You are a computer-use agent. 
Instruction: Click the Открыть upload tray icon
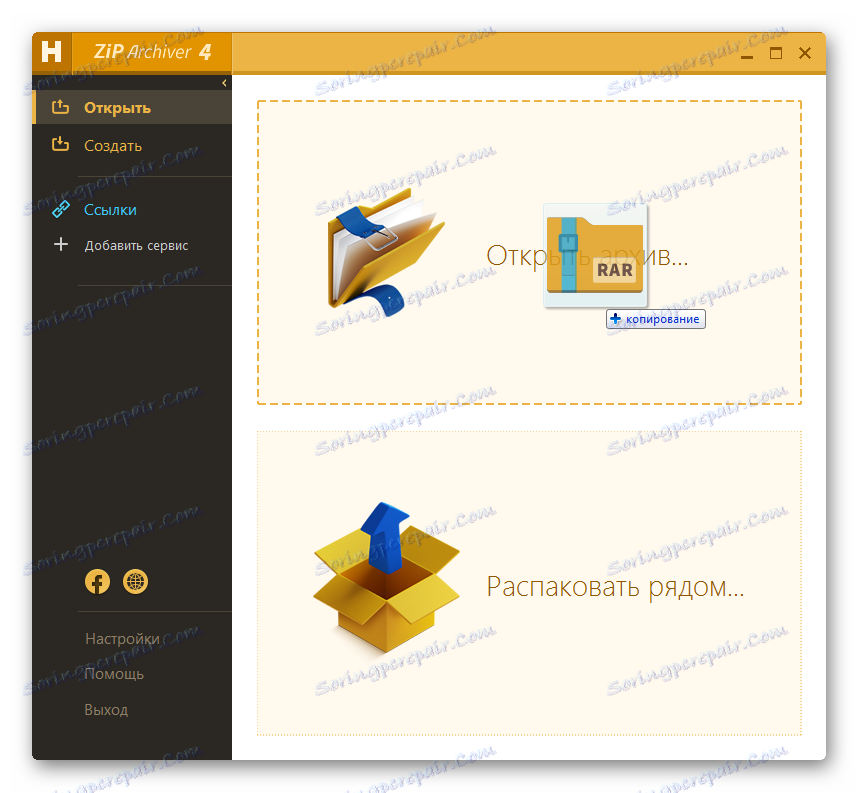click(60, 107)
